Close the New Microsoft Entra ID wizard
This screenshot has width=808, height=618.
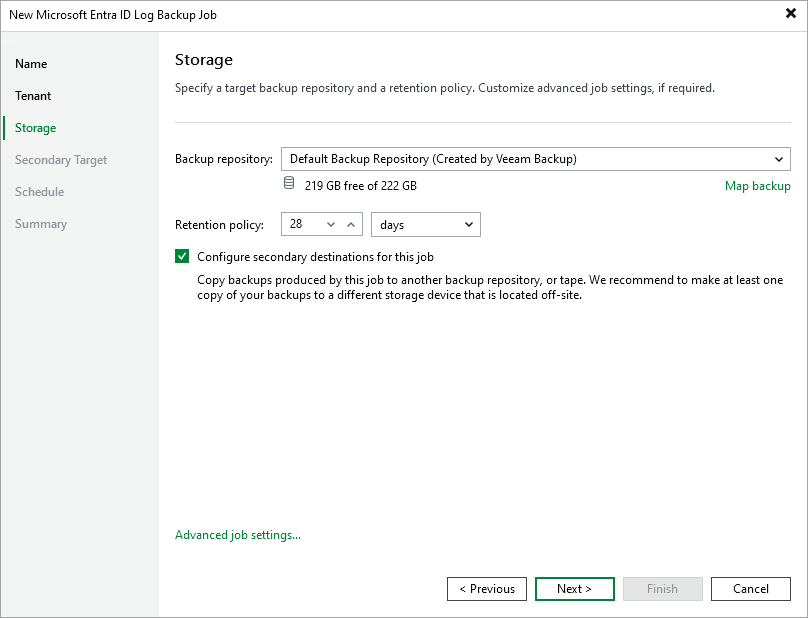coord(789,14)
